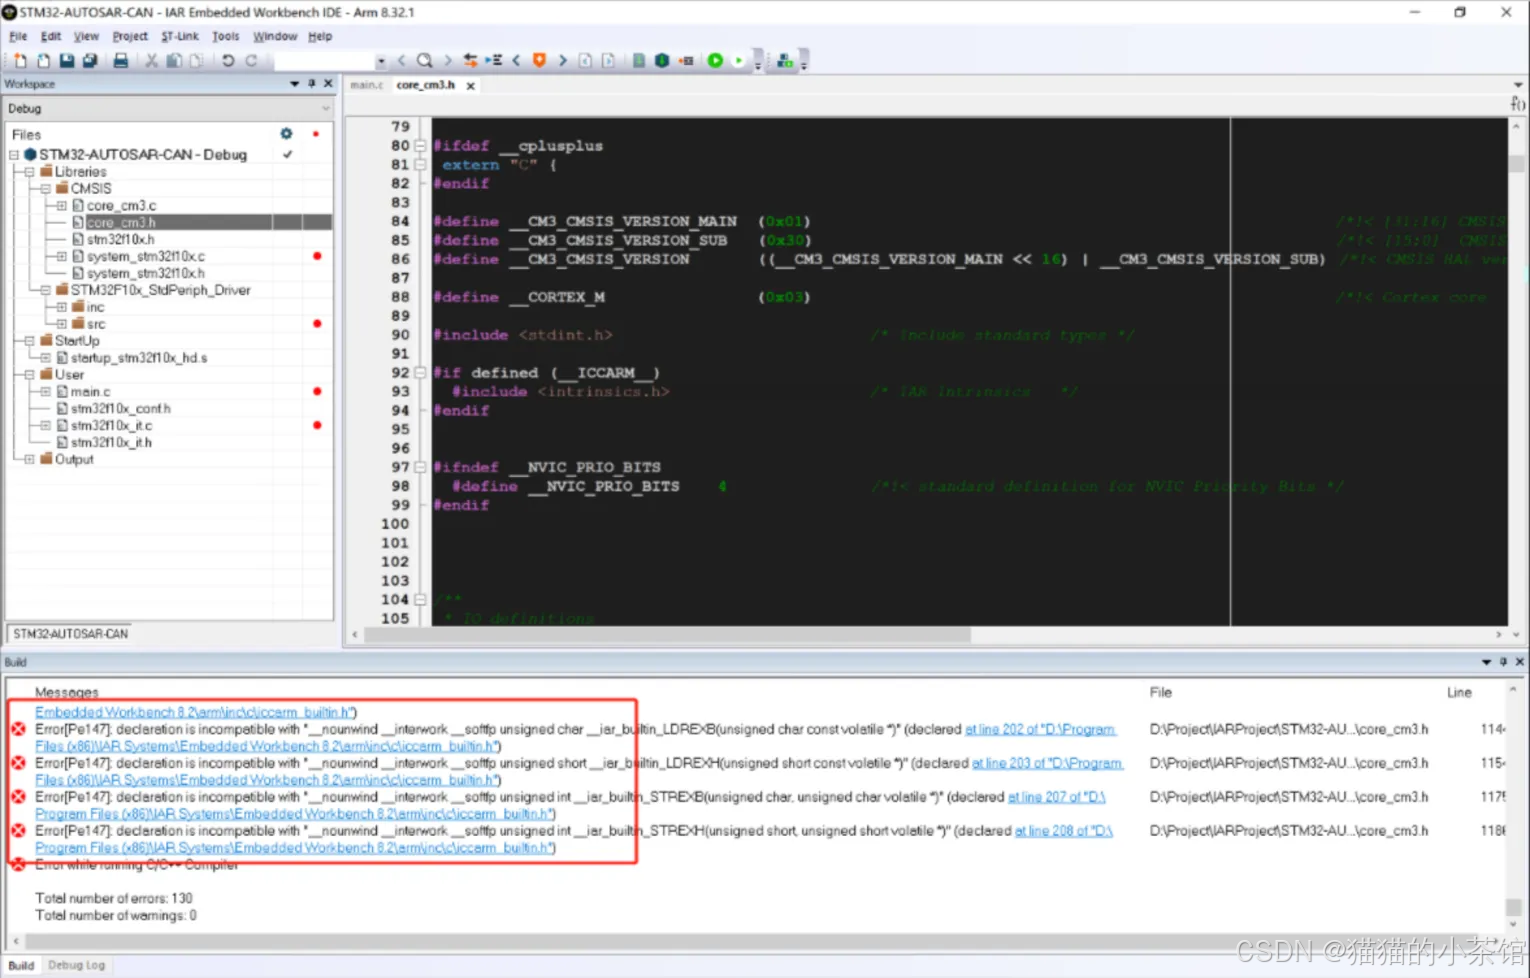Viewport: 1530px width, 978px height.
Task: Open the Project menu
Action: (x=130, y=36)
